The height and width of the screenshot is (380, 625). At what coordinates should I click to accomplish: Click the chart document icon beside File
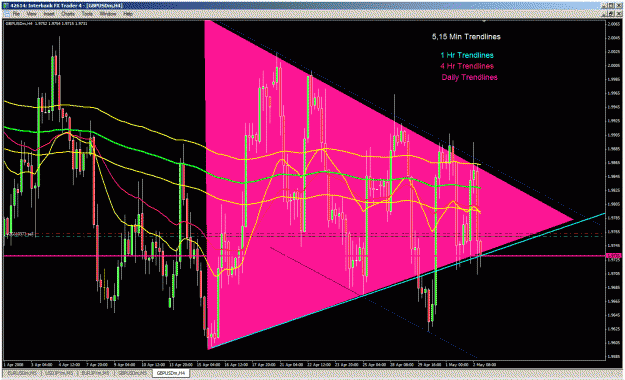[x=7, y=14]
